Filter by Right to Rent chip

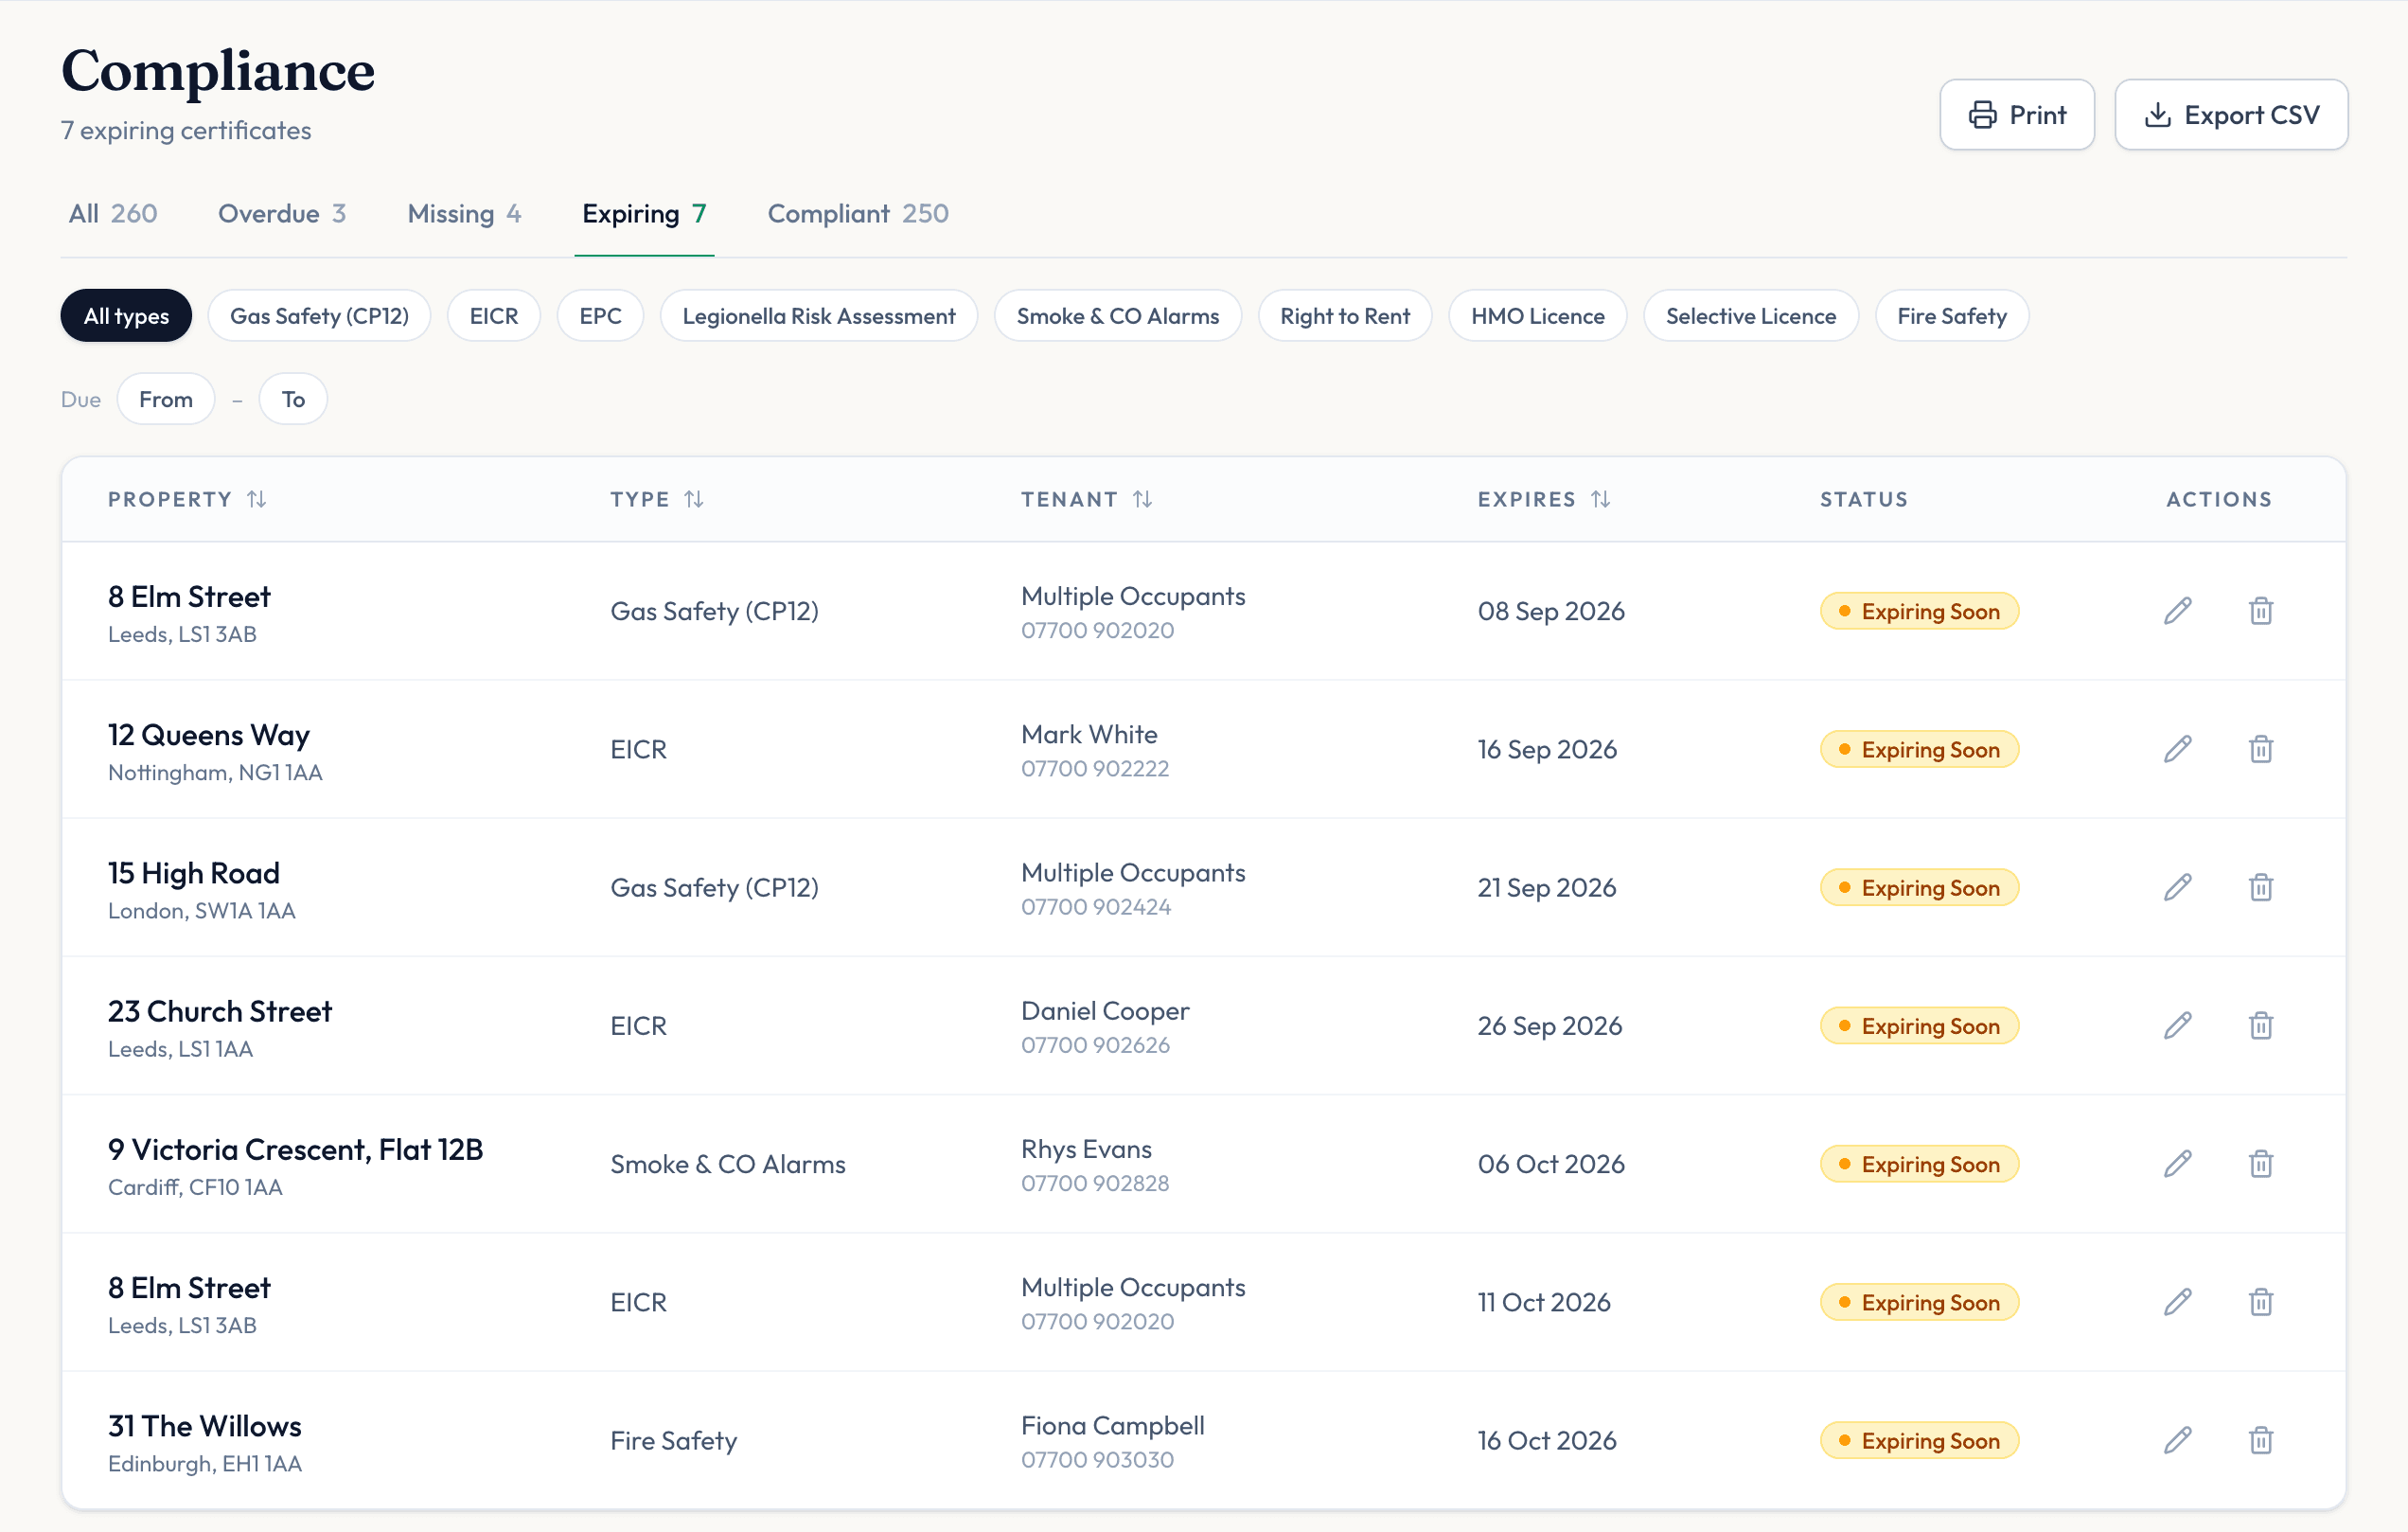click(1345, 316)
